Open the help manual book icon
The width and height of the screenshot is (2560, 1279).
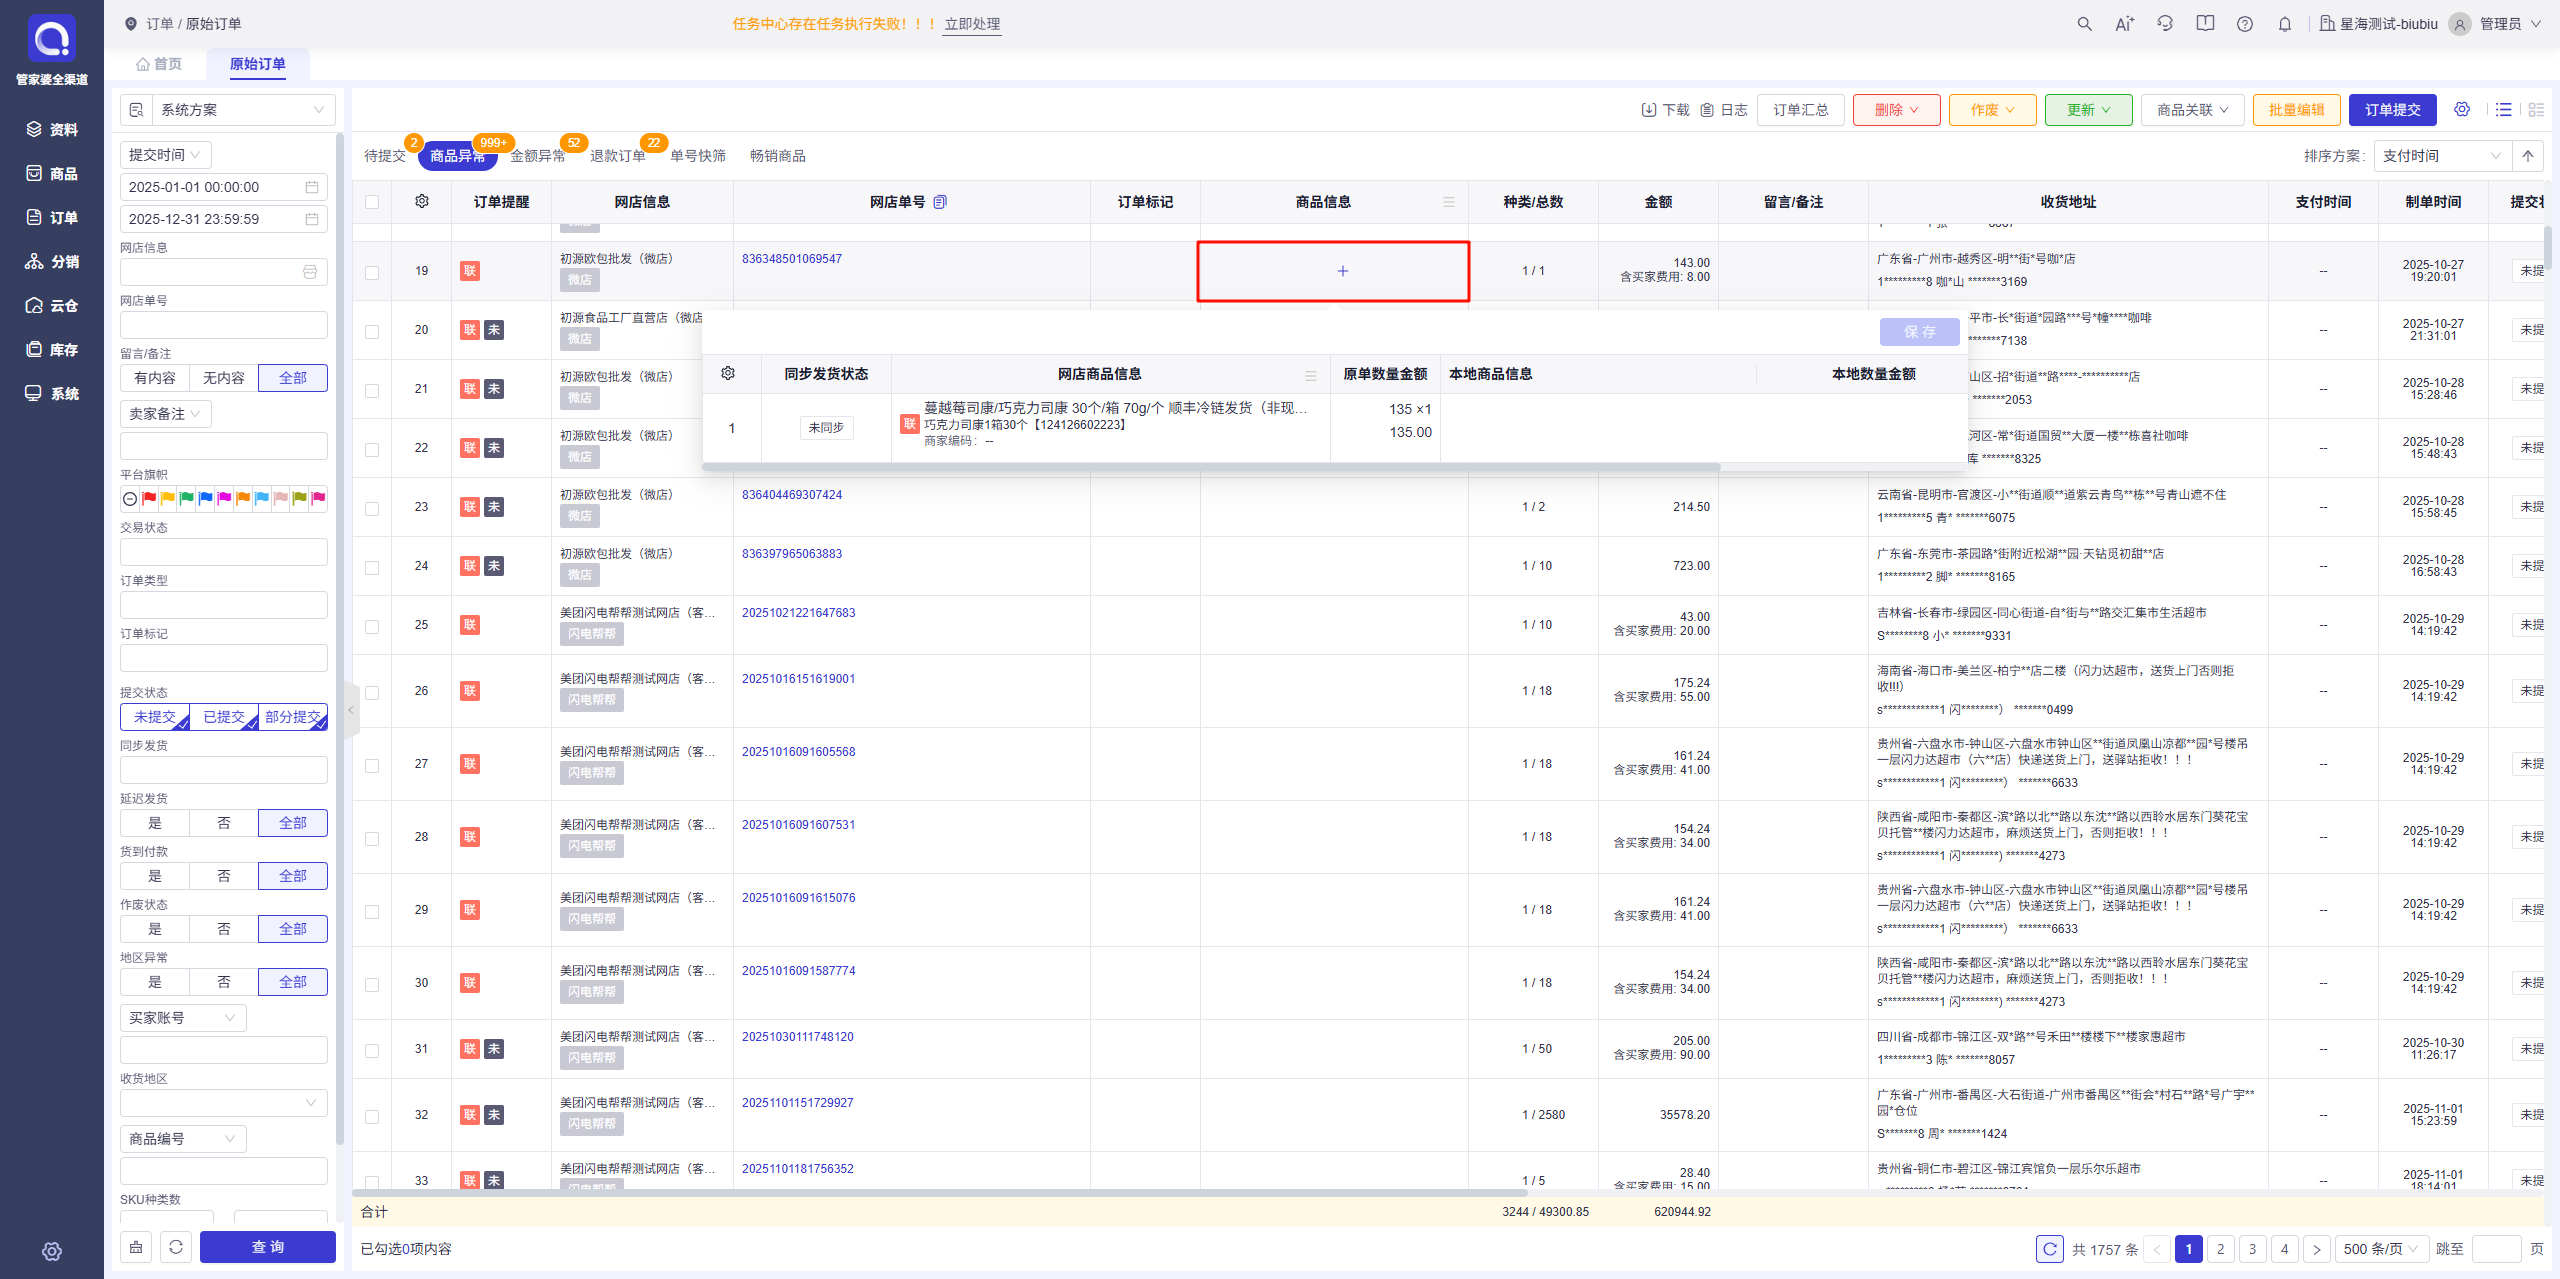(2205, 24)
